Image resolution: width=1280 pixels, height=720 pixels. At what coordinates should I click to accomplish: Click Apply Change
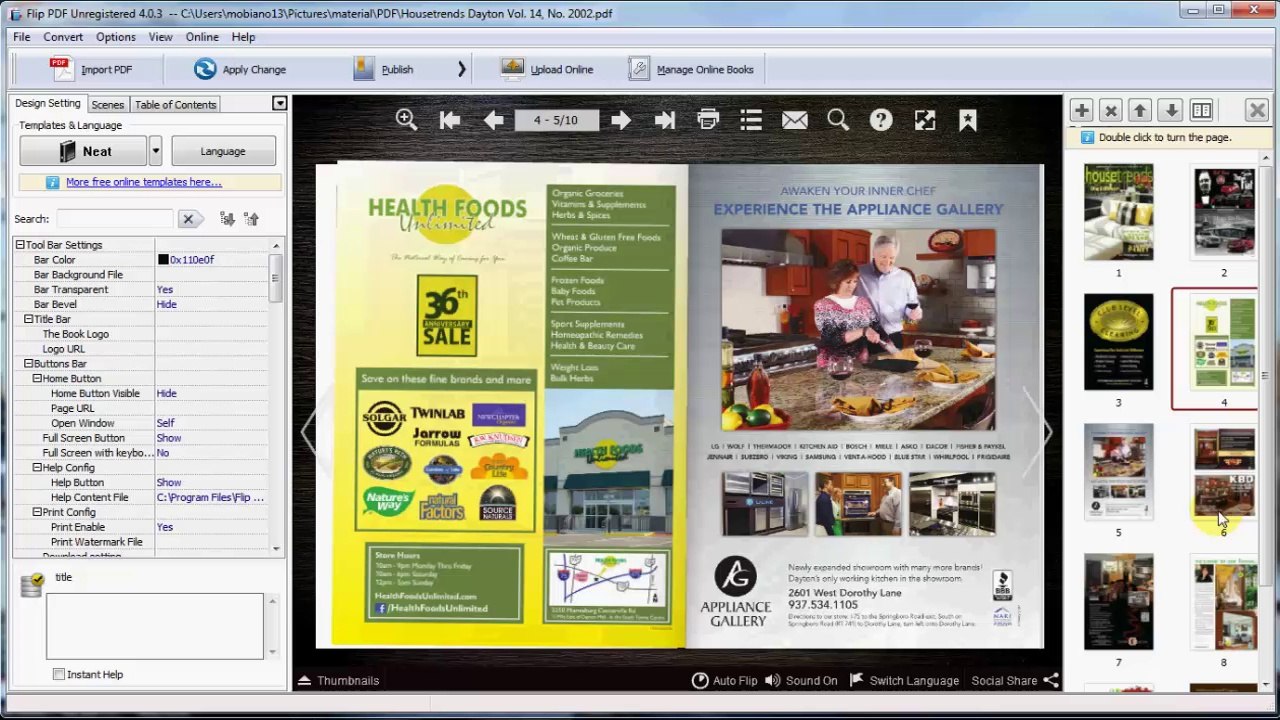(x=240, y=69)
